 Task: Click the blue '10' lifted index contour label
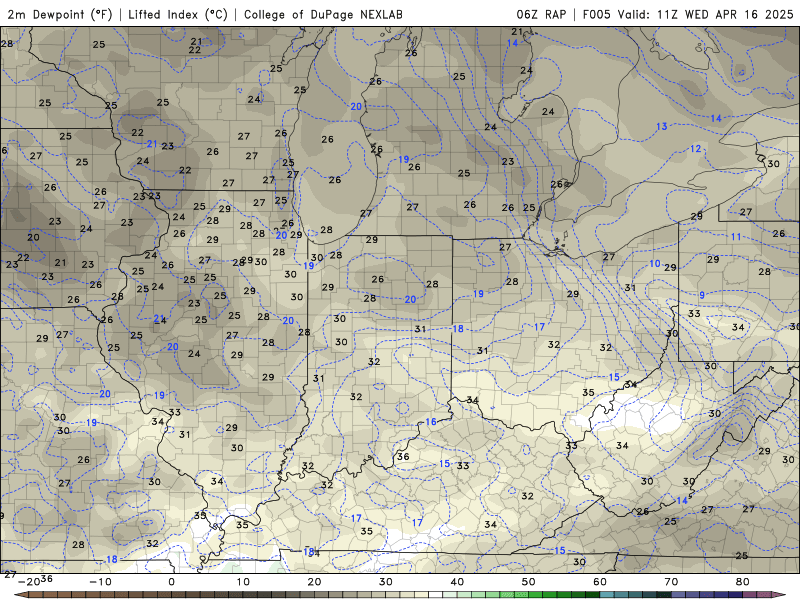coord(655,264)
